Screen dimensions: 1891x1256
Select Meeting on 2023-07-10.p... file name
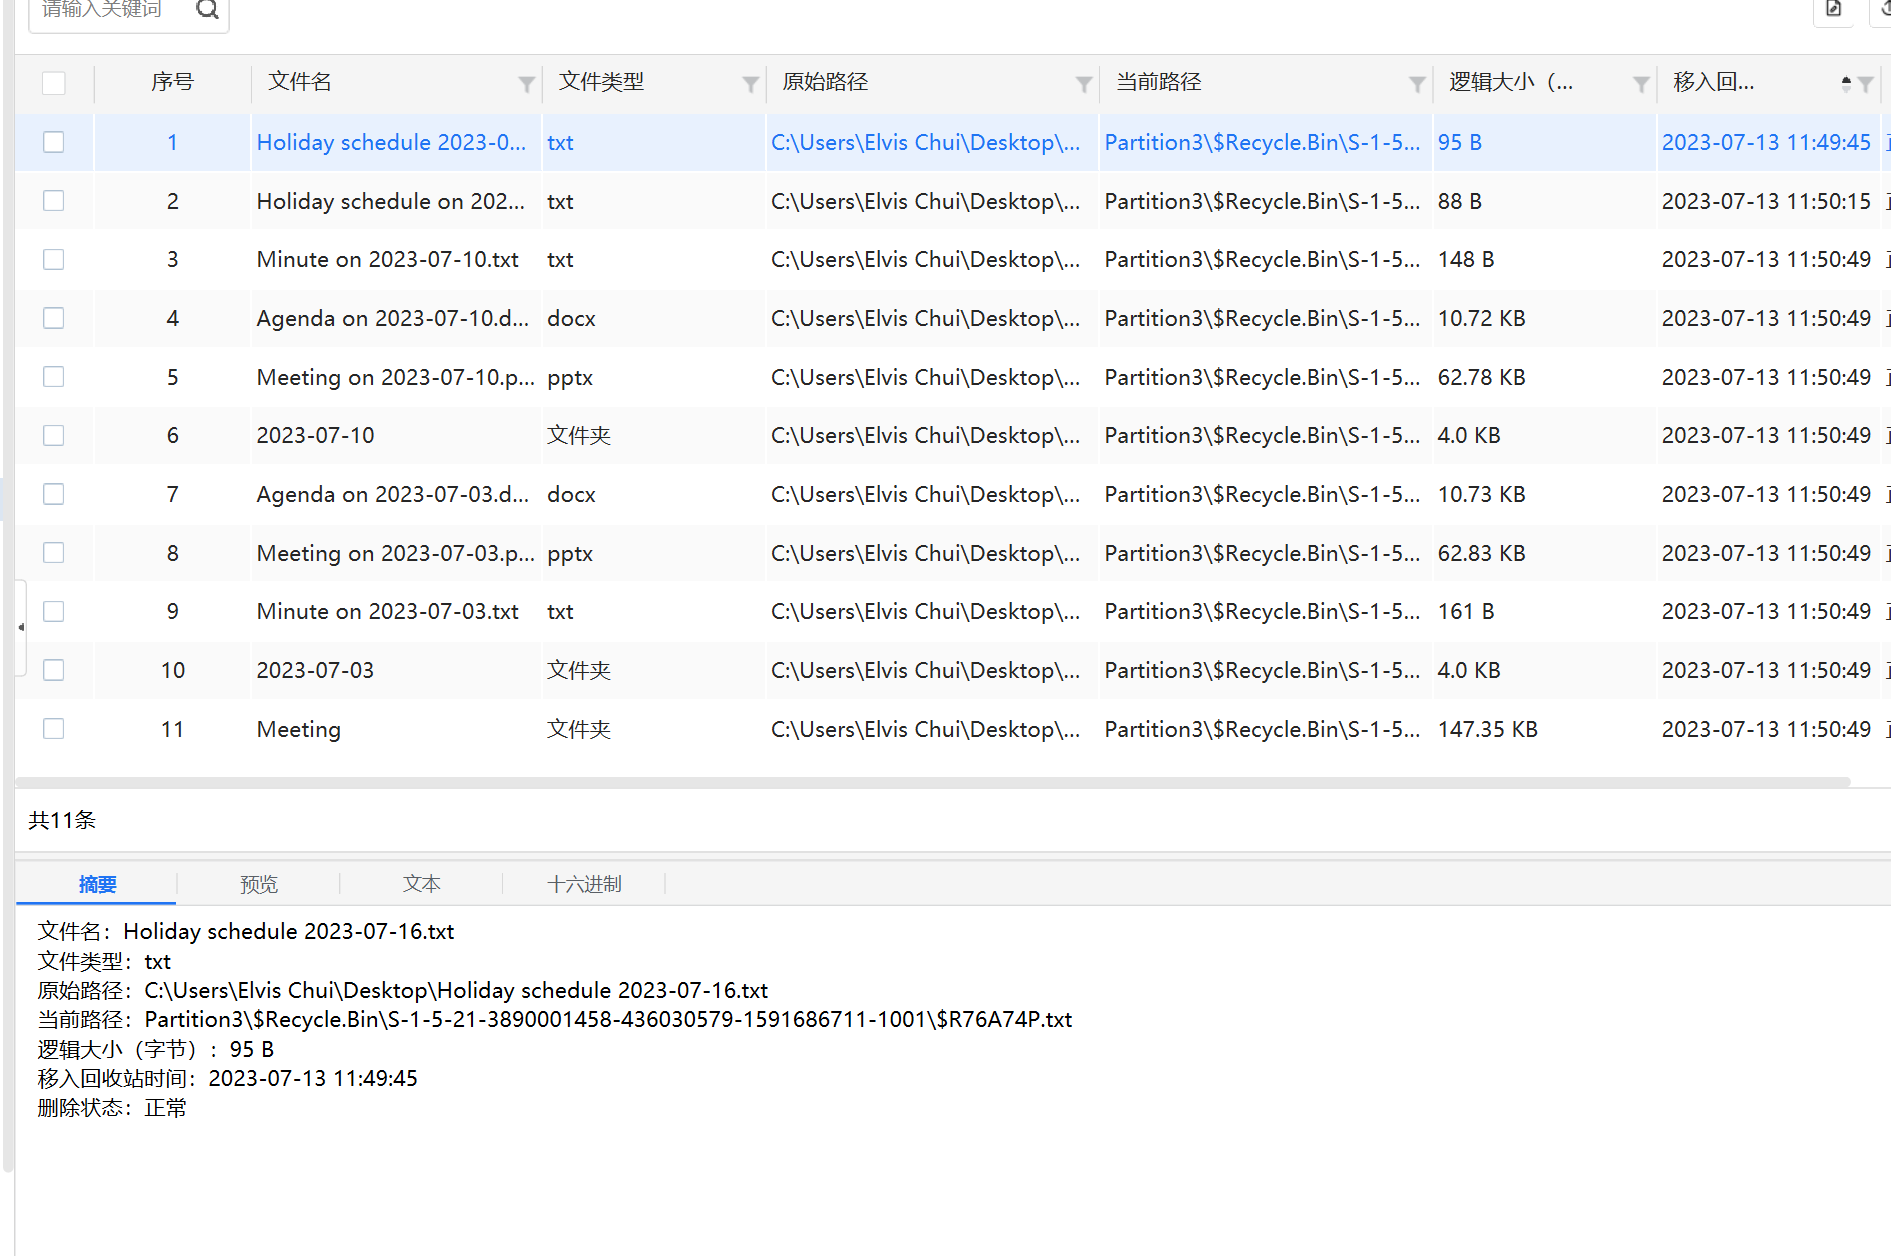395,377
